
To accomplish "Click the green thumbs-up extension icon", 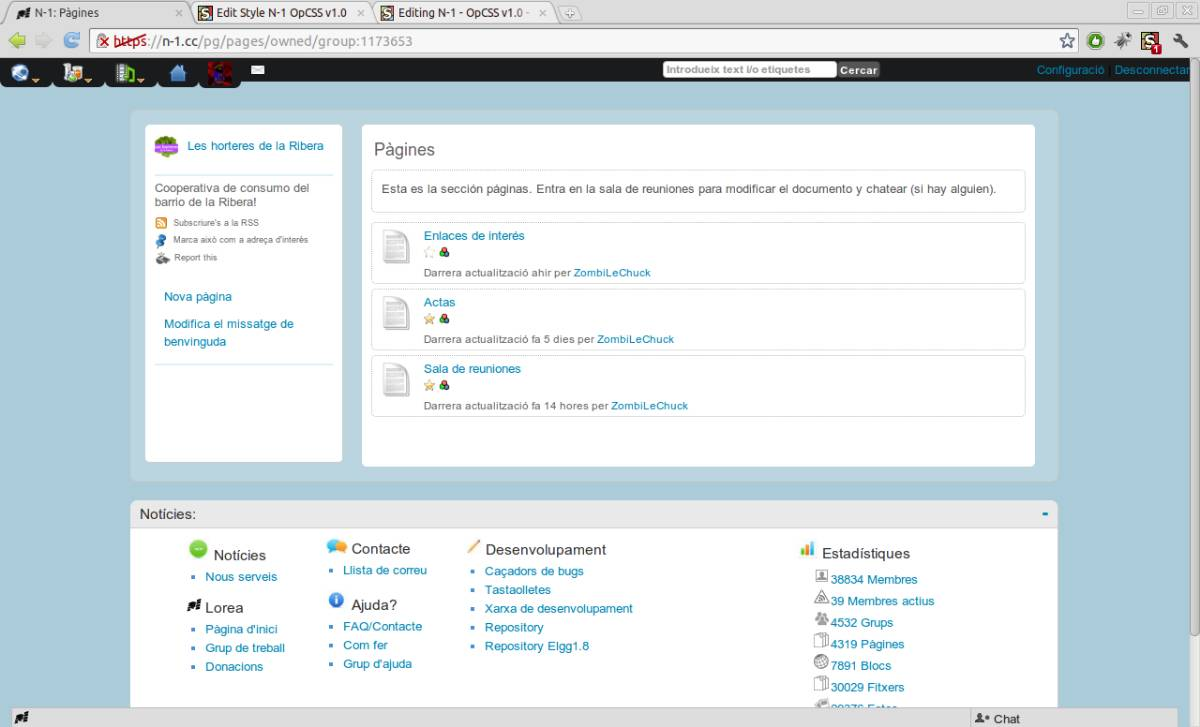I will (x=1095, y=41).
